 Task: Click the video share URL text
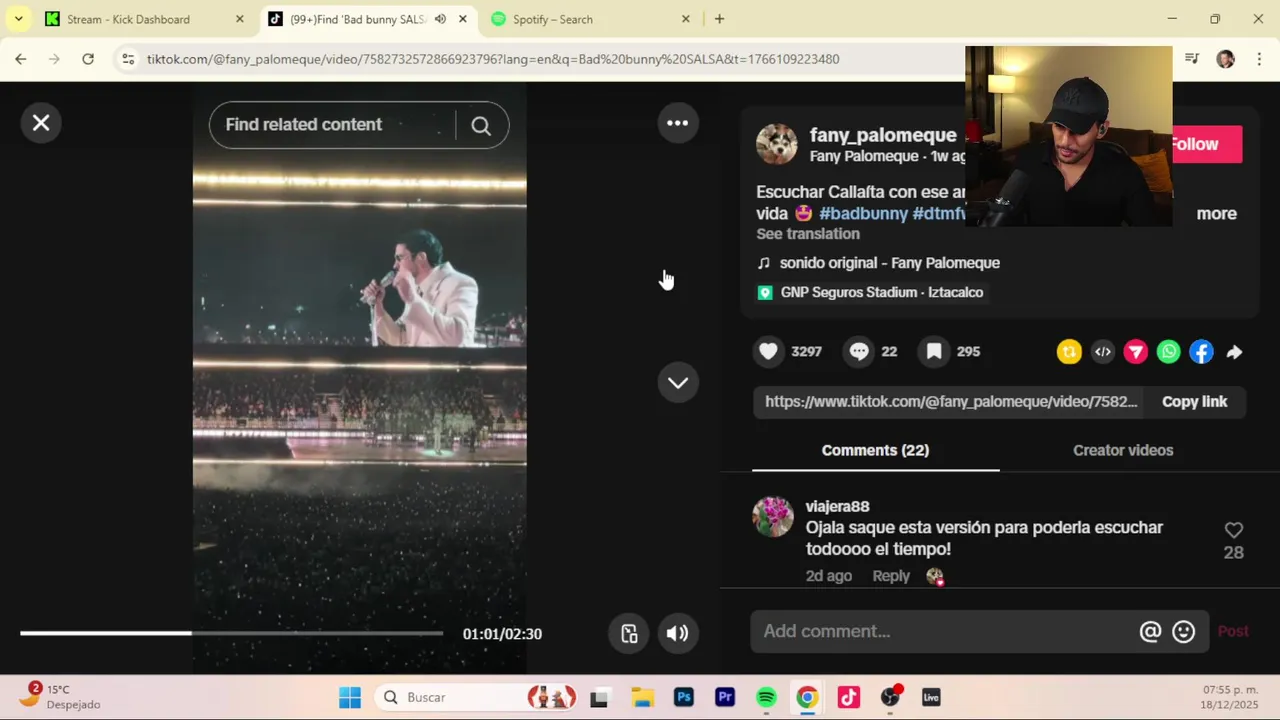[x=951, y=401]
